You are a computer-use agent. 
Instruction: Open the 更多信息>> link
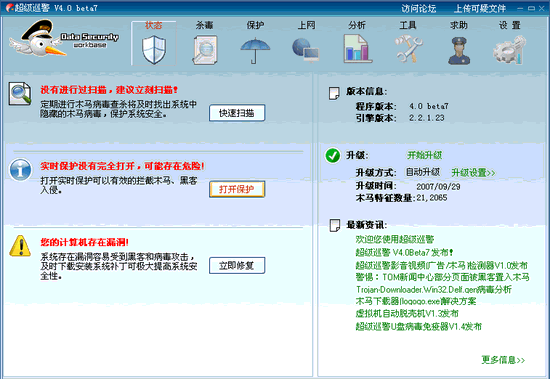[503, 360]
